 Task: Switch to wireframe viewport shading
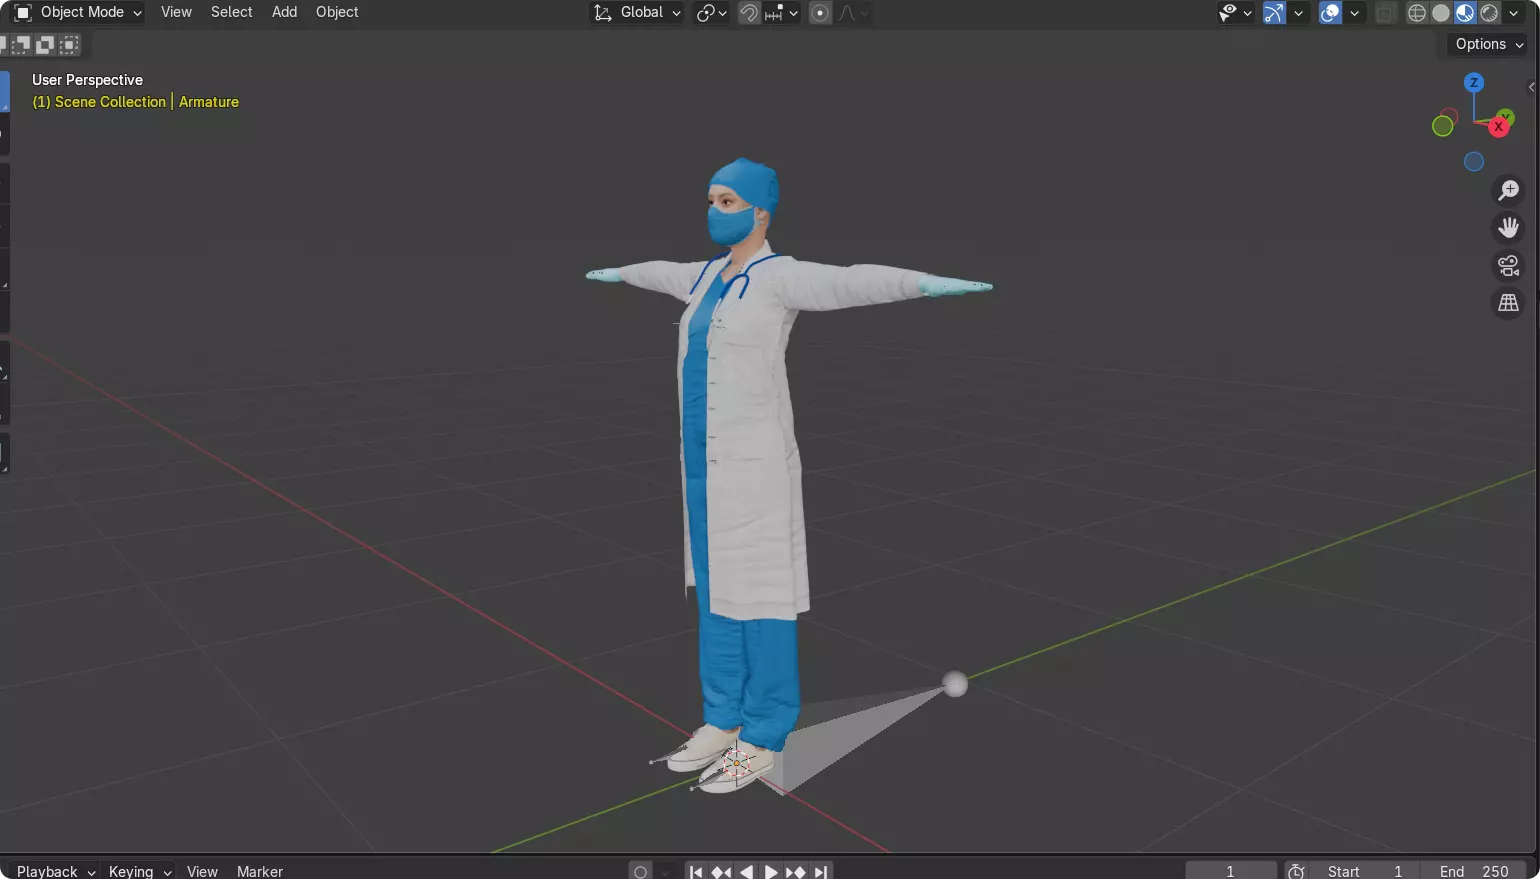tap(1417, 13)
